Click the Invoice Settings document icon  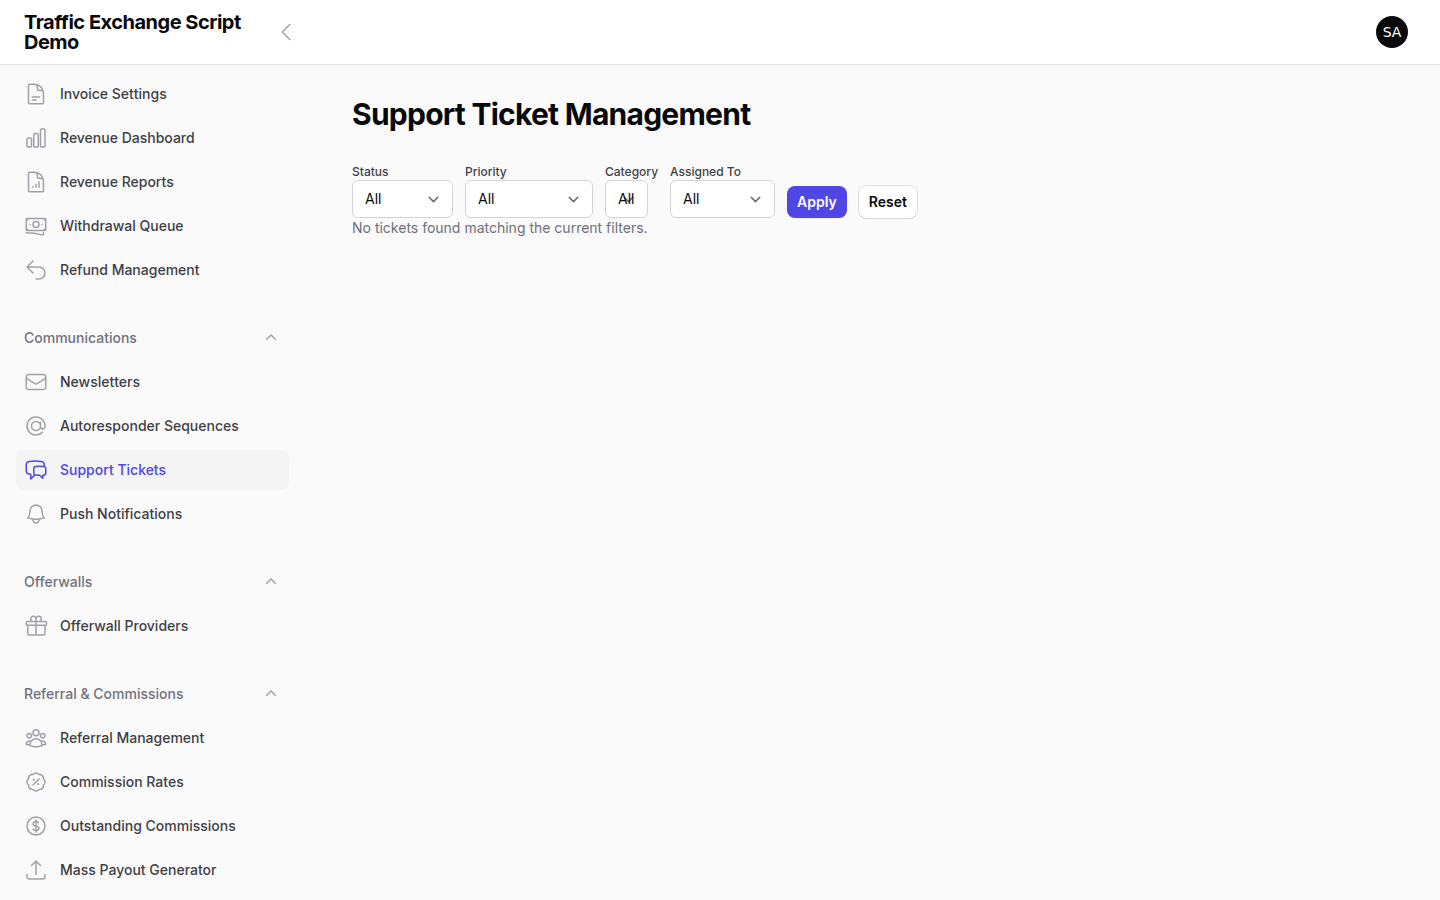pyautogui.click(x=36, y=93)
